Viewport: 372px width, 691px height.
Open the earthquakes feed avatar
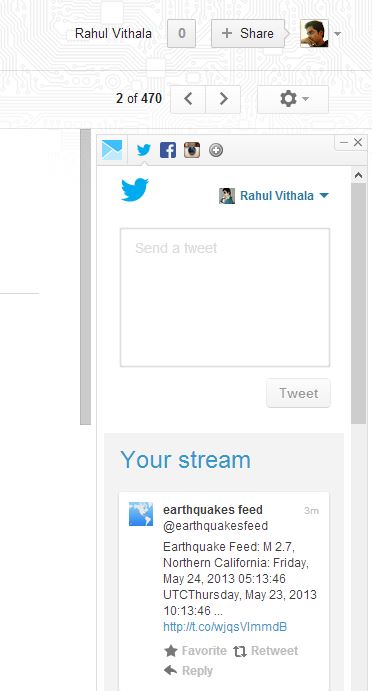(141, 514)
